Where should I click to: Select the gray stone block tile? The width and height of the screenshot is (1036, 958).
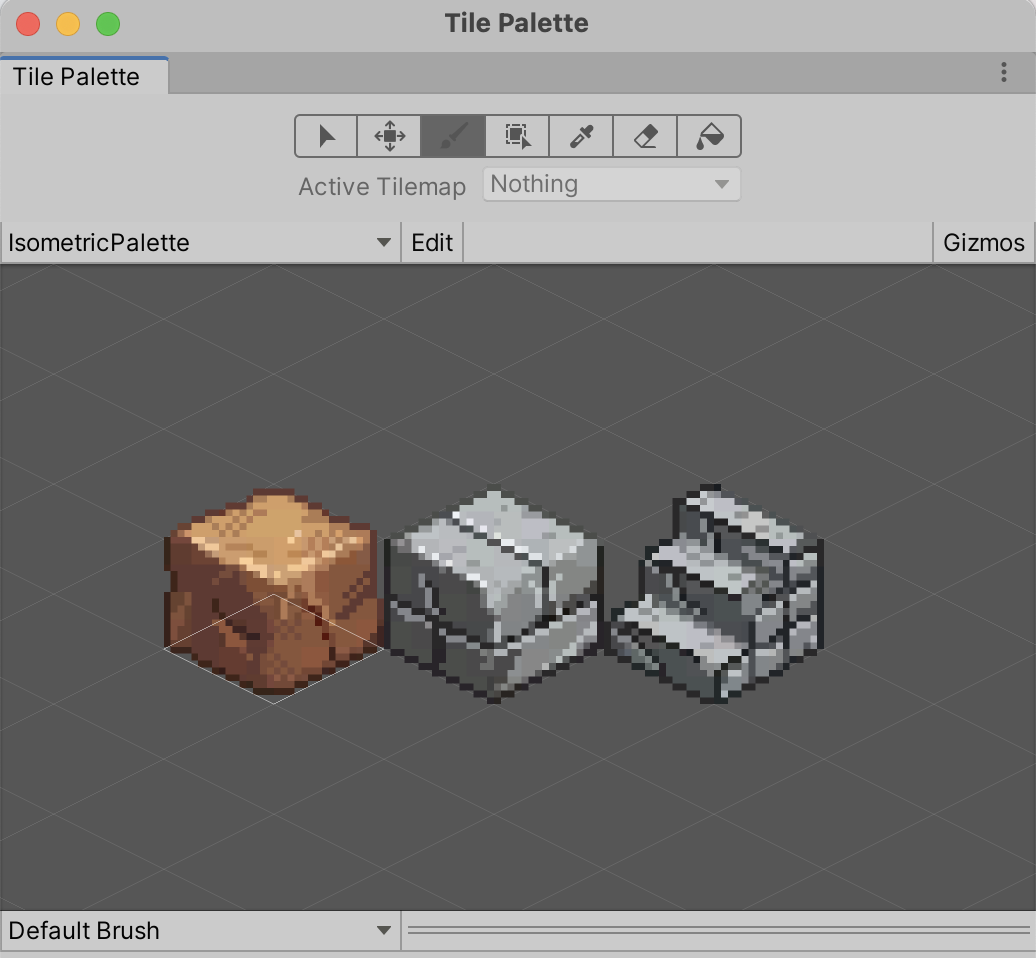494,593
